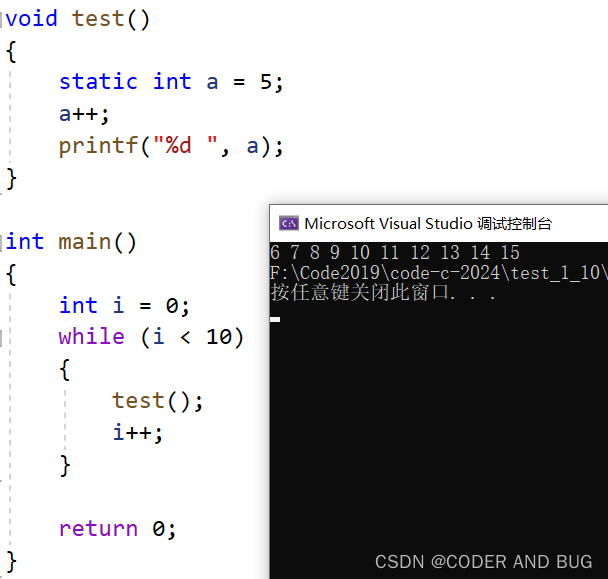This screenshot has width=608, height=579.
Task: Click the '"%d "' format string literal
Action: pos(185,145)
